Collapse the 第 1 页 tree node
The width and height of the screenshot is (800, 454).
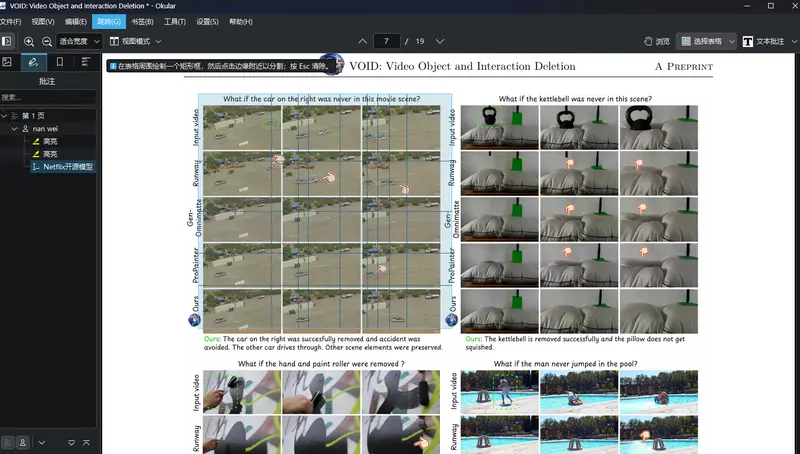[x=5, y=115]
